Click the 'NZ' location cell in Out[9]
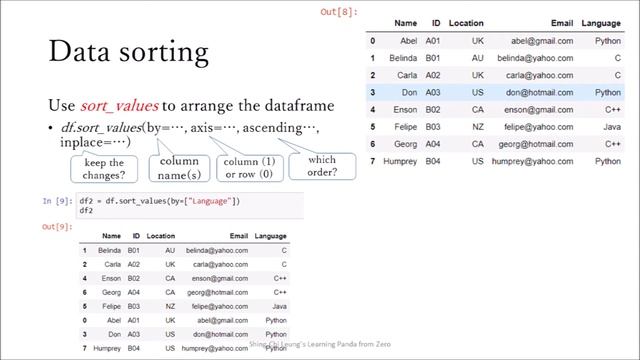640x360 pixels. click(x=170, y=306)
